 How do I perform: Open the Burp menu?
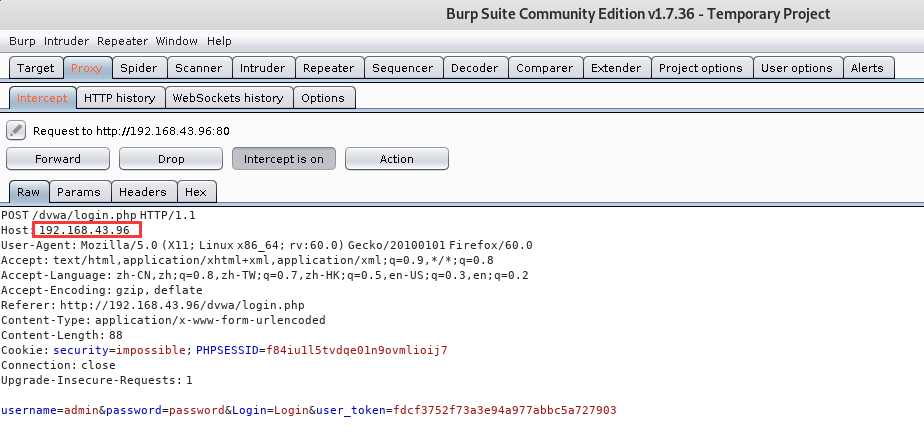click(x=22, y=41)
